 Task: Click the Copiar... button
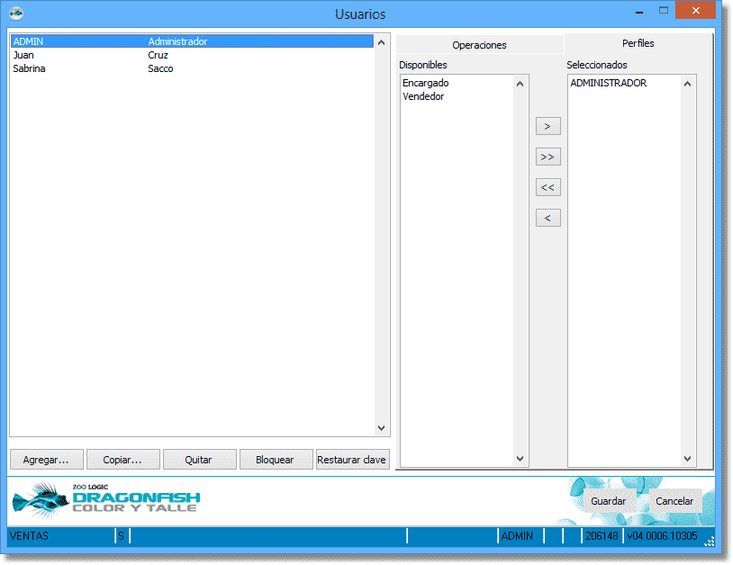(122, 460)
